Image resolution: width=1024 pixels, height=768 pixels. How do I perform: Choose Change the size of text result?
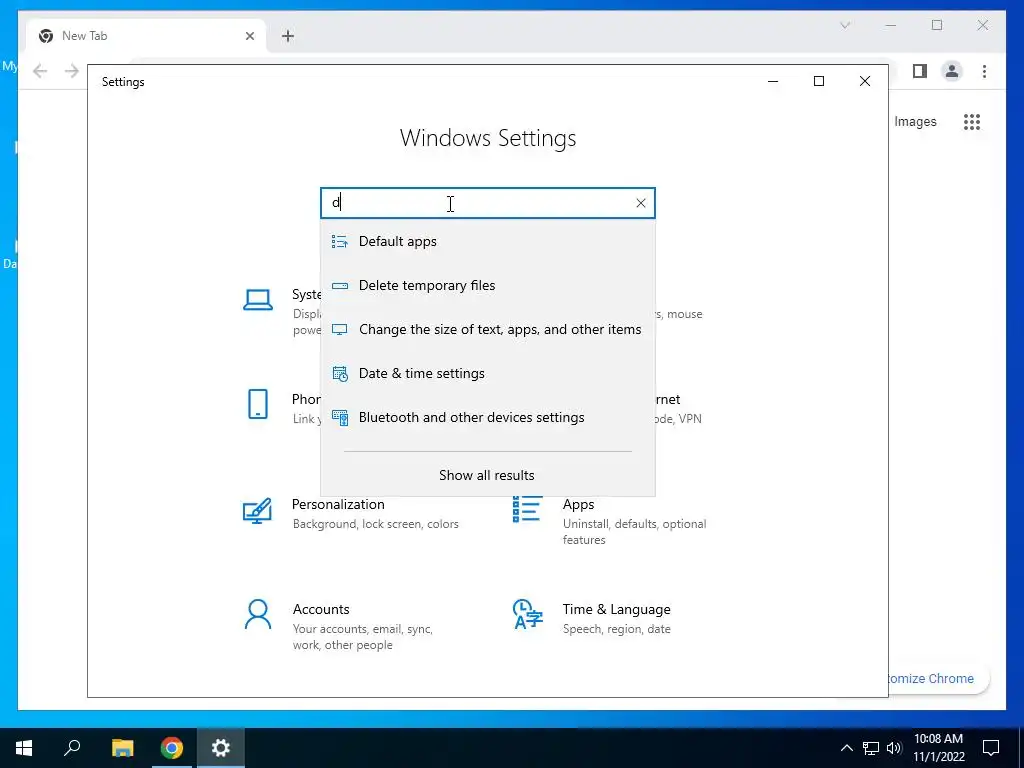487,329
